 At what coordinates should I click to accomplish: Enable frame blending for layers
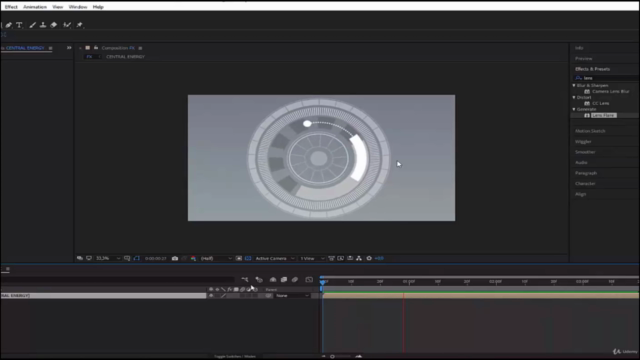tap(284, 280)
